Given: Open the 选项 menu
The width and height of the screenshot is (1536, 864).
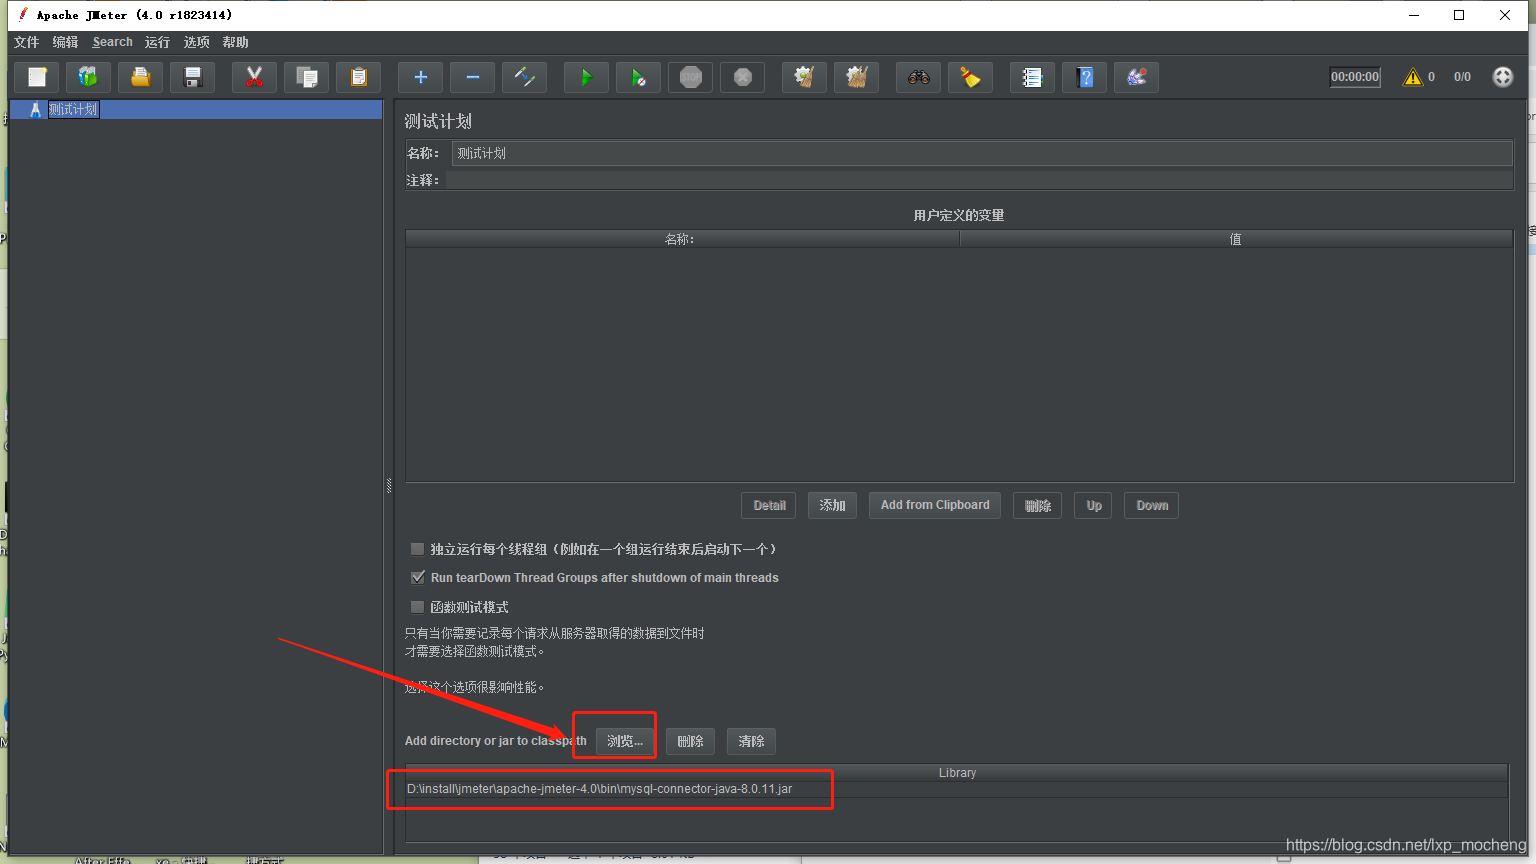Looking at the screenshot, I should click(196, 42).
